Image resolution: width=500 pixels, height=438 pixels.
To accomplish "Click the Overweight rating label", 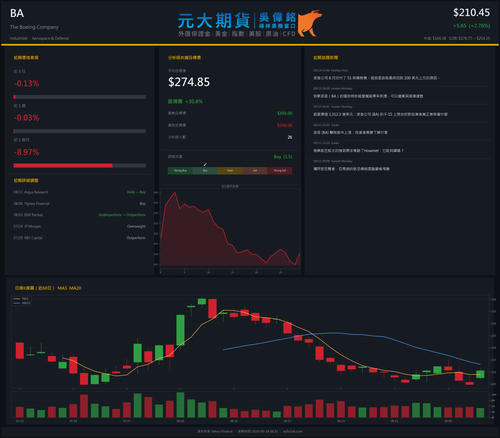I will [x=136, y=226].
